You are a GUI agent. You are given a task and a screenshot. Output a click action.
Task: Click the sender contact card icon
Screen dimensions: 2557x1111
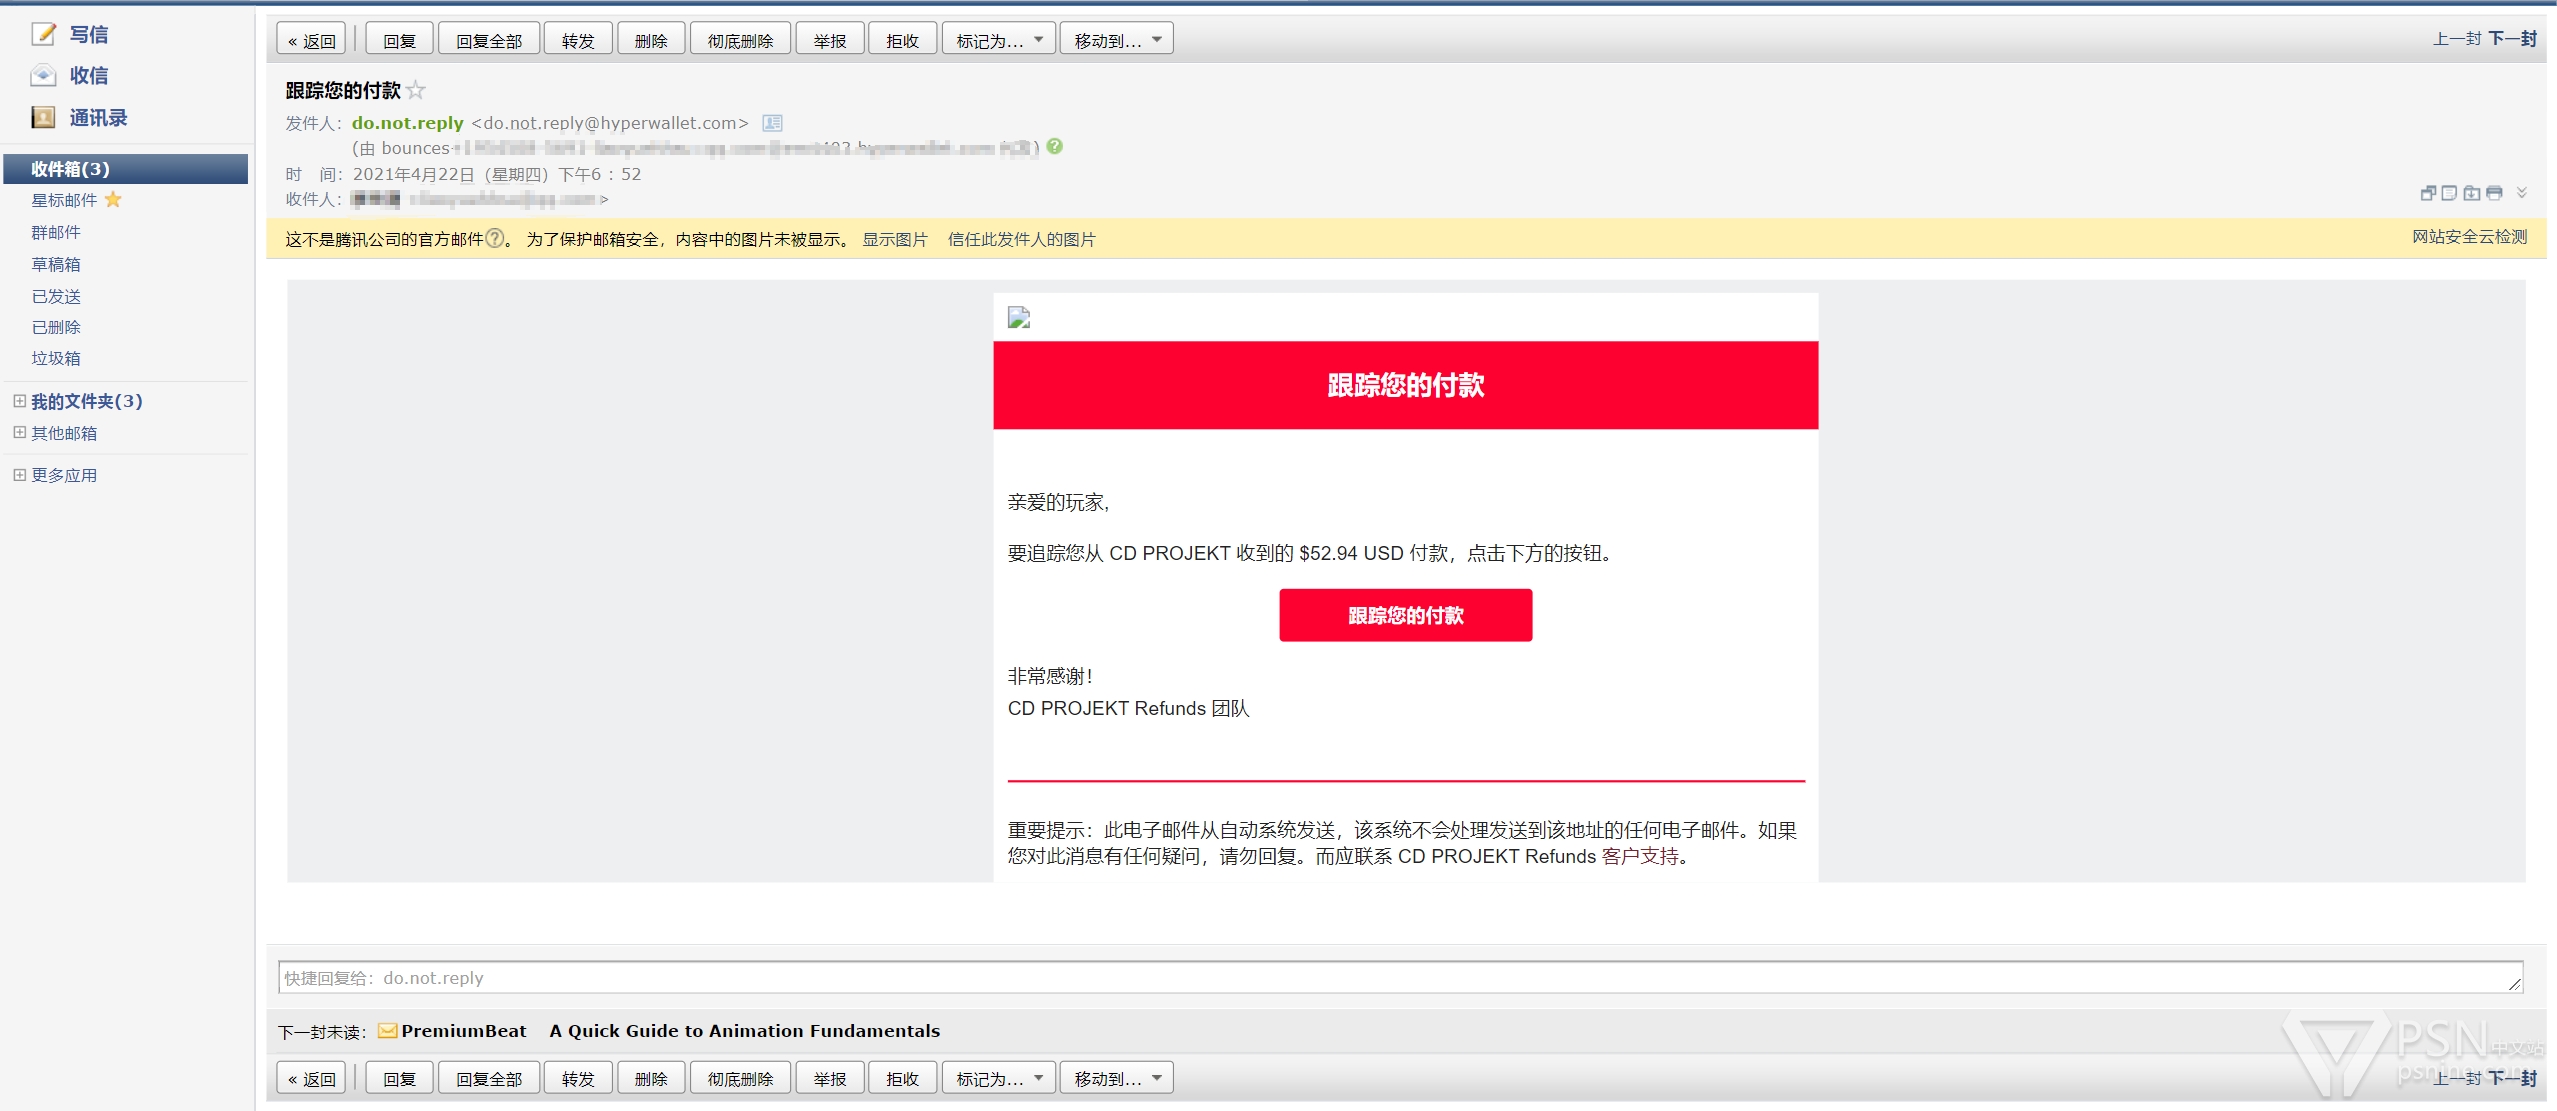[x=772, y=123]
